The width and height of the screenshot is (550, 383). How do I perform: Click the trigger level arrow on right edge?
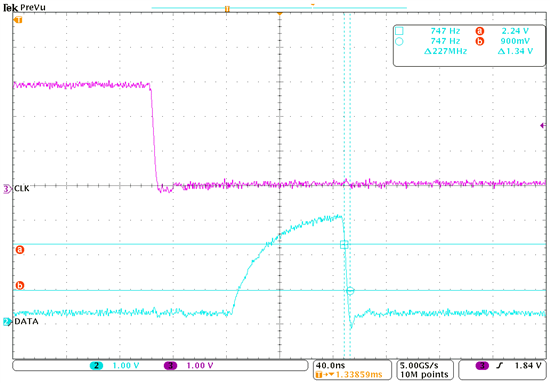543,126
